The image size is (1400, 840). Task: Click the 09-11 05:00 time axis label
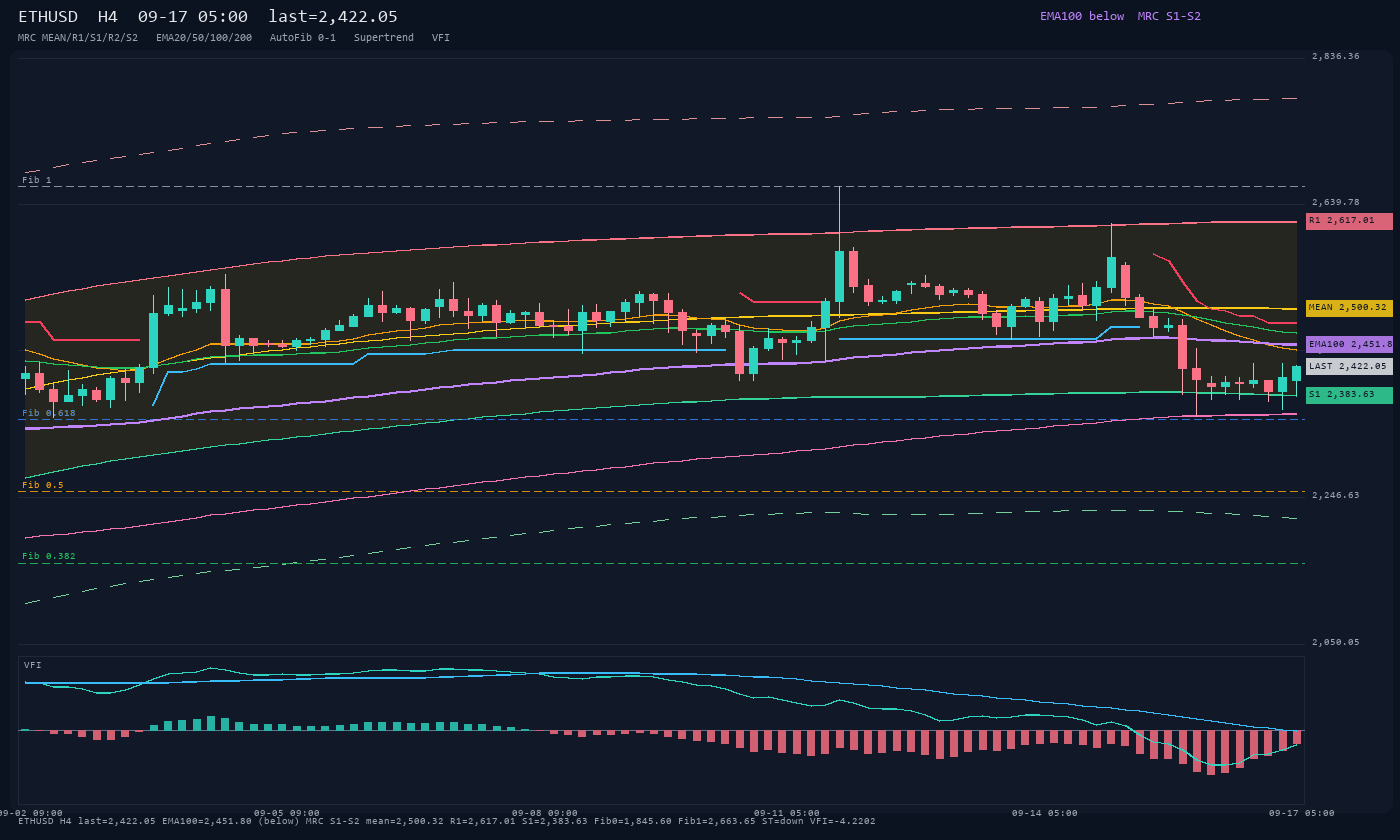pos(787,813)
